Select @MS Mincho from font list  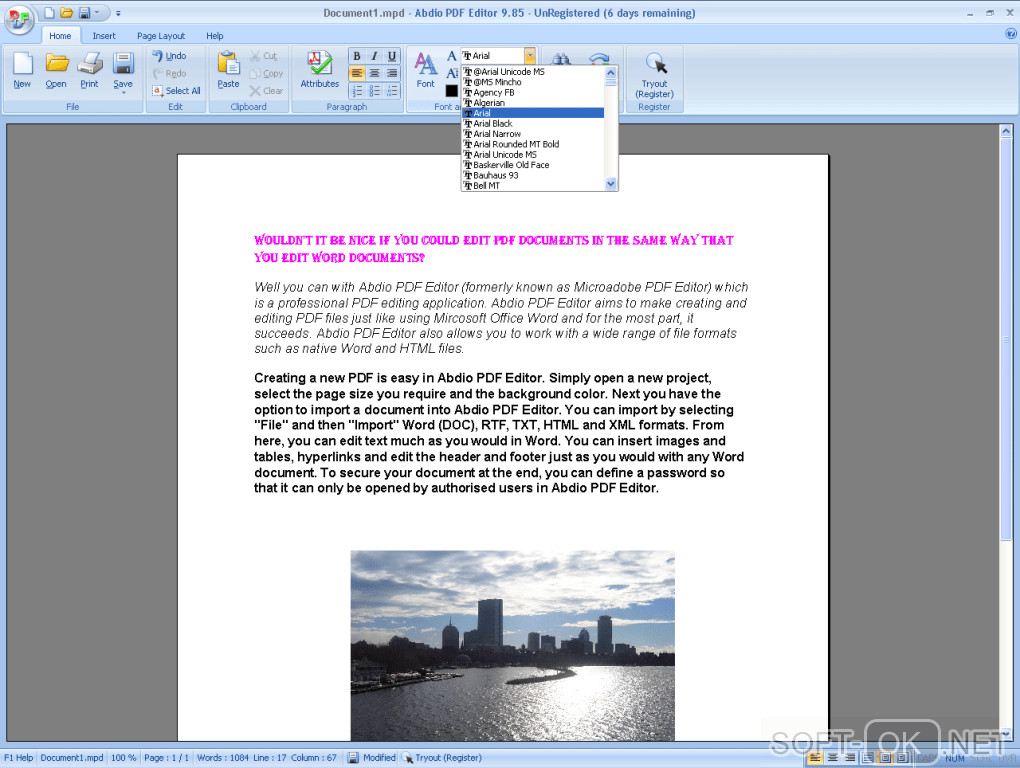533,82
